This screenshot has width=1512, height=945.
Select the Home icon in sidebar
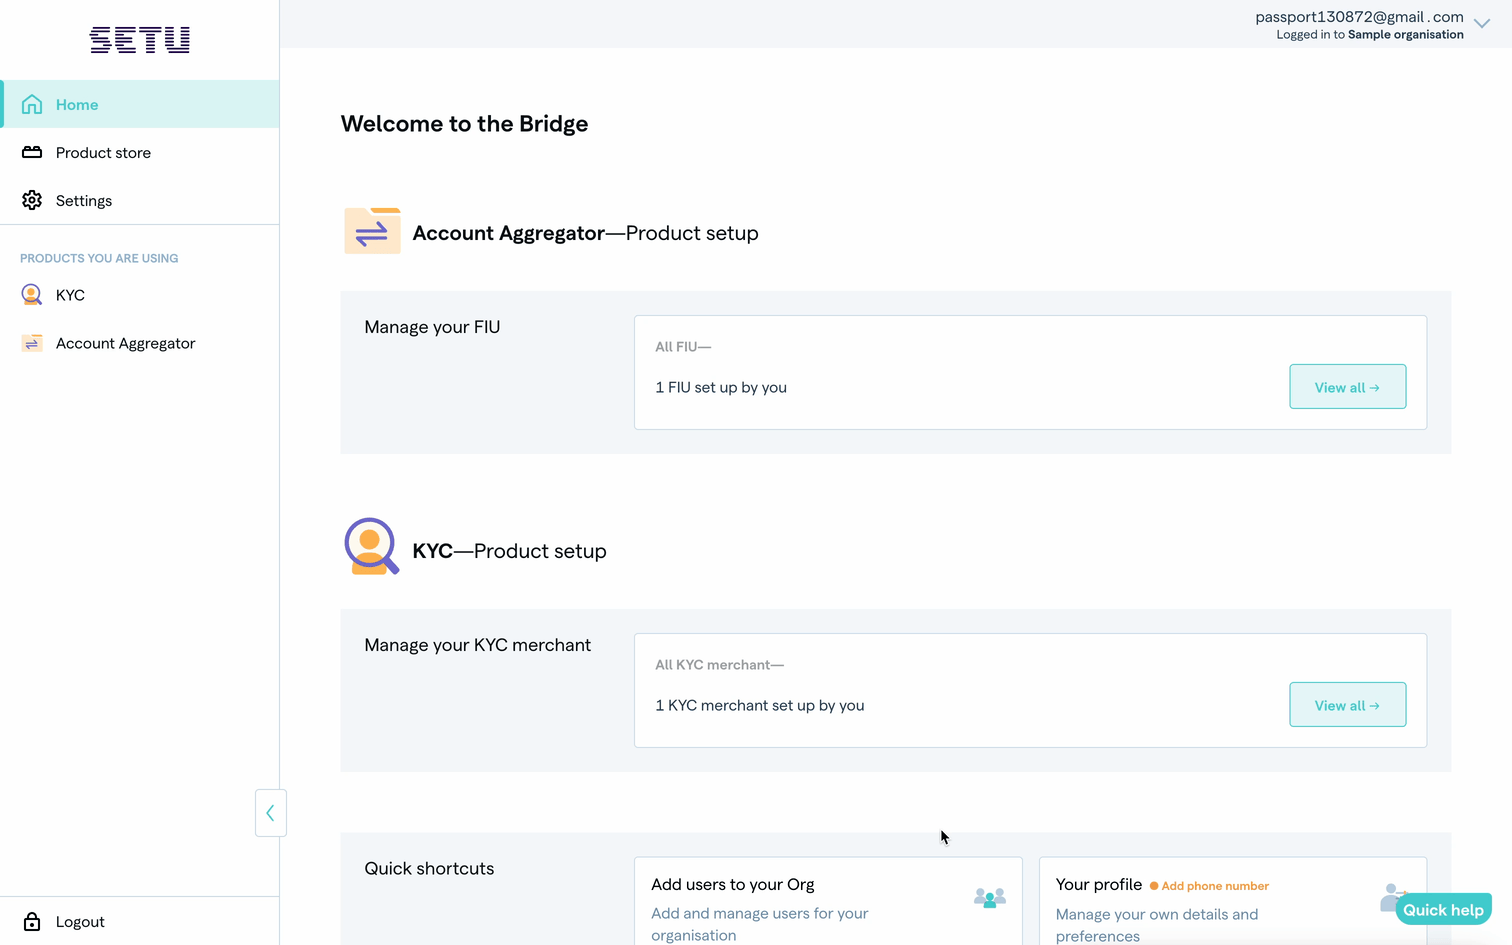(x=32, y=104)
